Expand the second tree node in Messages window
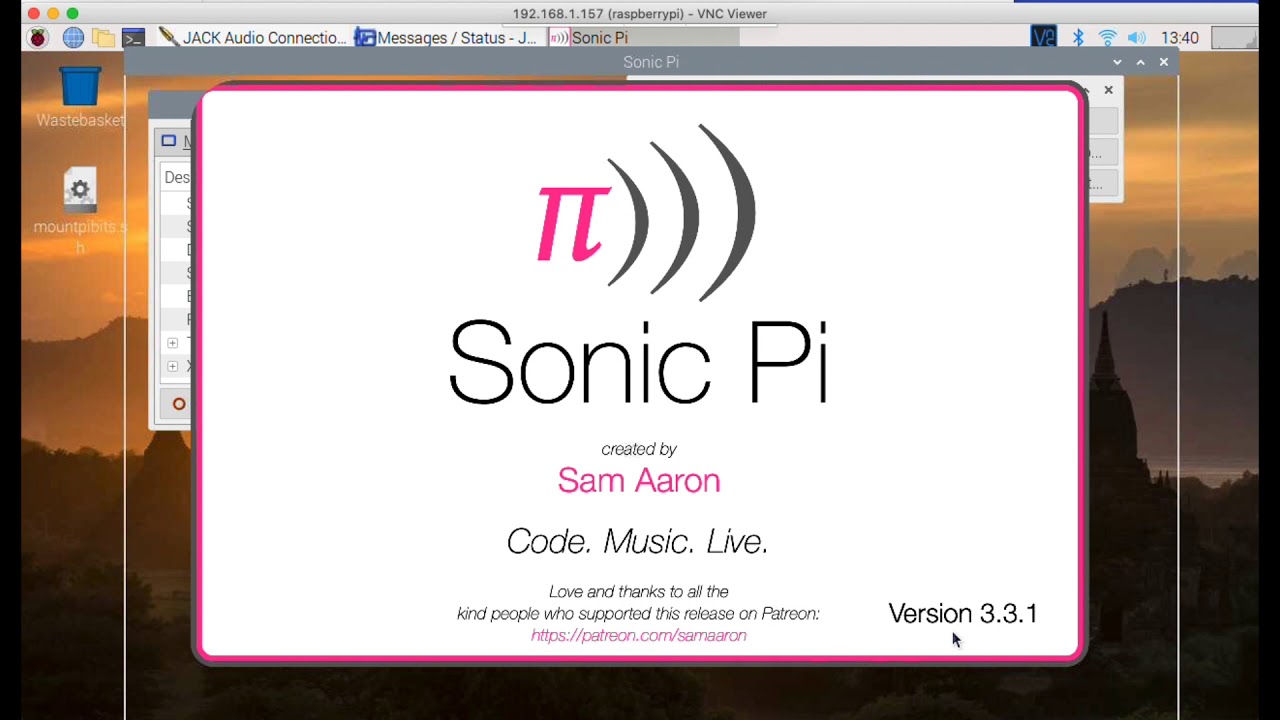This screenshot has width=1280, height=720. tap(172, 366)
